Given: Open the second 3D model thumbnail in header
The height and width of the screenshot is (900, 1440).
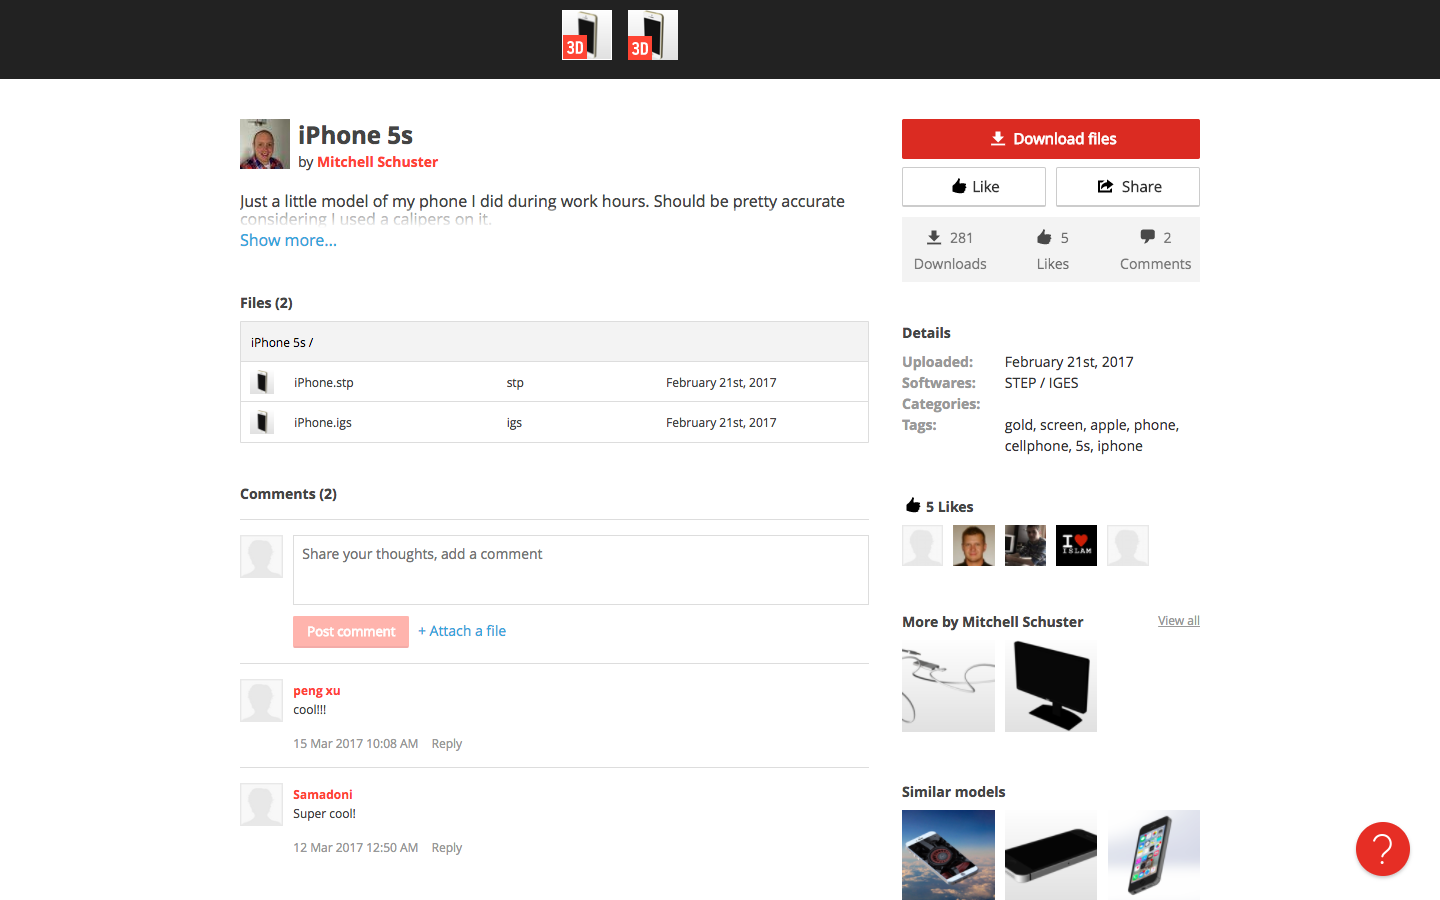Looking at the screenshot, I should (x=653, y=35).
